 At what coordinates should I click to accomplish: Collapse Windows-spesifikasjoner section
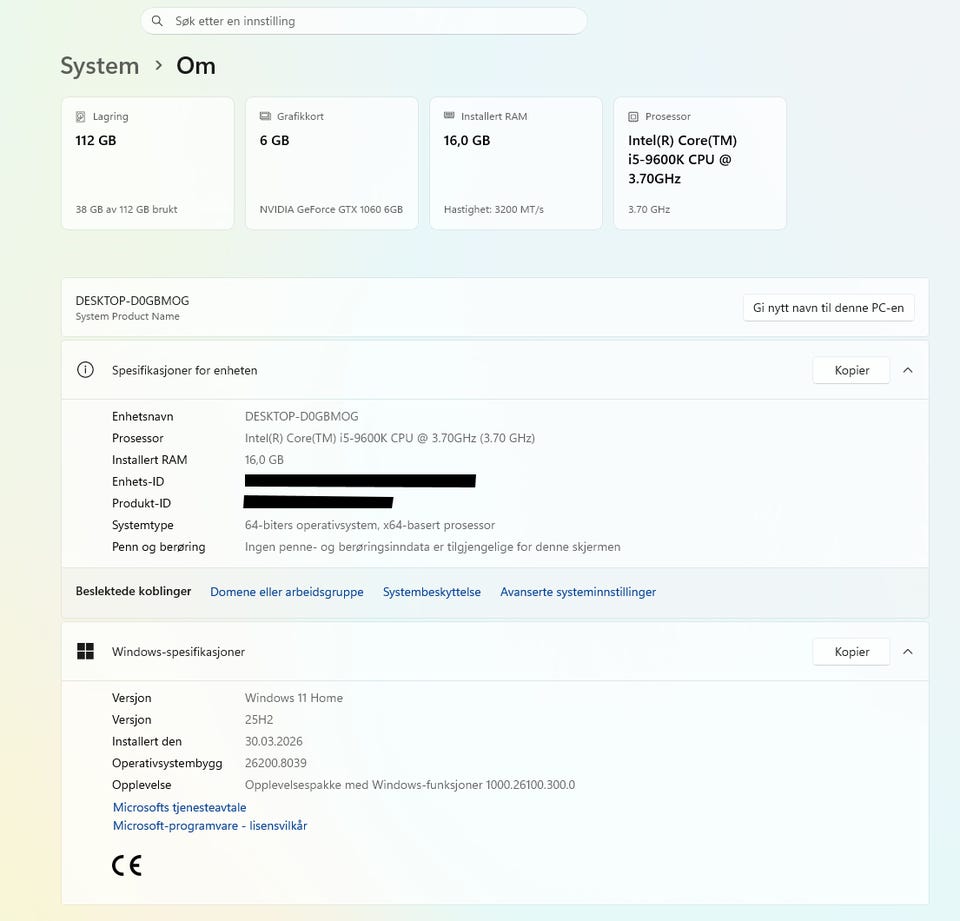[908, 652]
